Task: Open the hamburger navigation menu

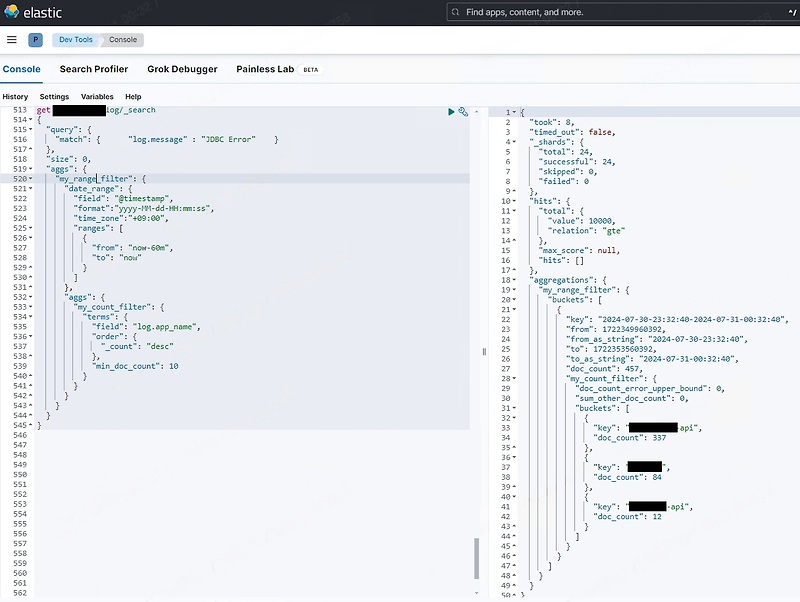Action: (x=12, y=40)
